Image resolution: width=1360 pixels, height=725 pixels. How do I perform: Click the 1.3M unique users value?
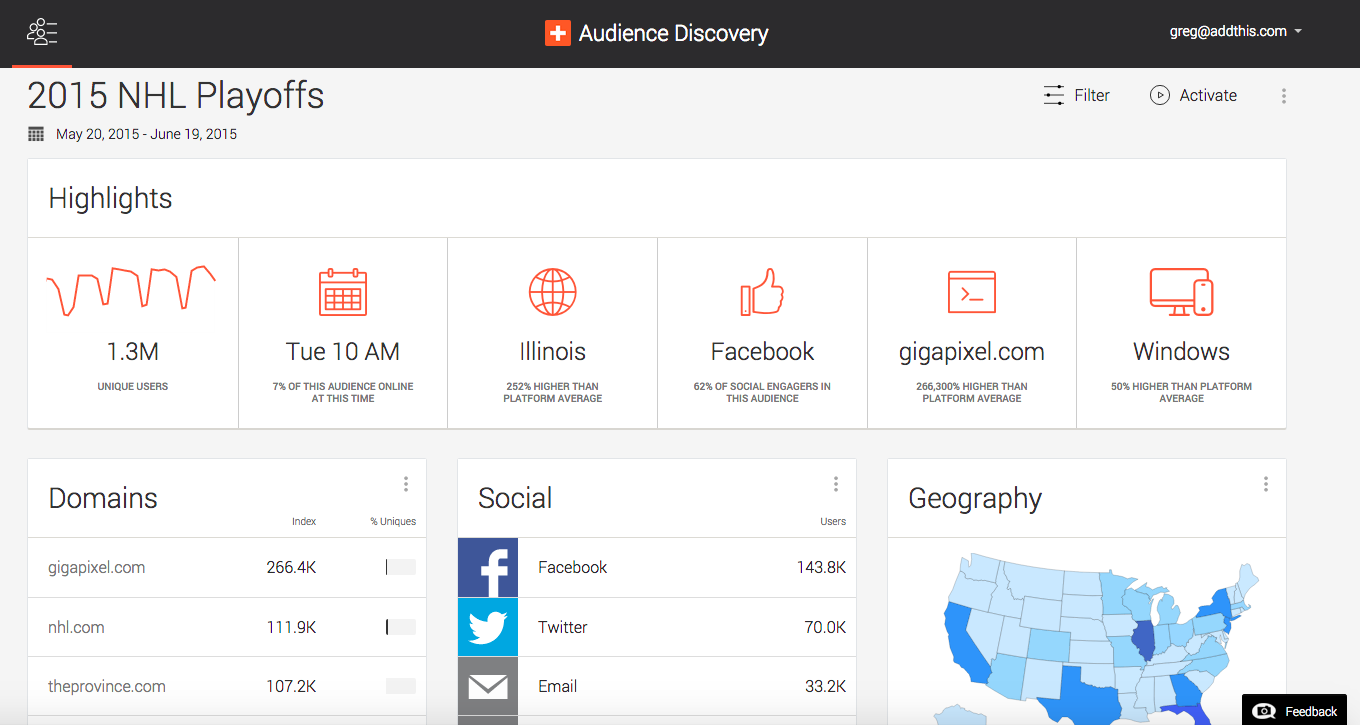[x=133, y=352]
